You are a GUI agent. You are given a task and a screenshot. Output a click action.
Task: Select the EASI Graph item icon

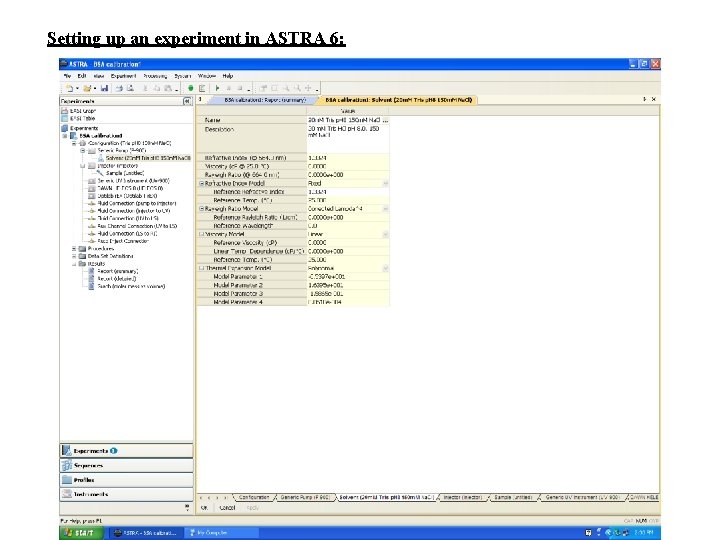pos(65,111)
